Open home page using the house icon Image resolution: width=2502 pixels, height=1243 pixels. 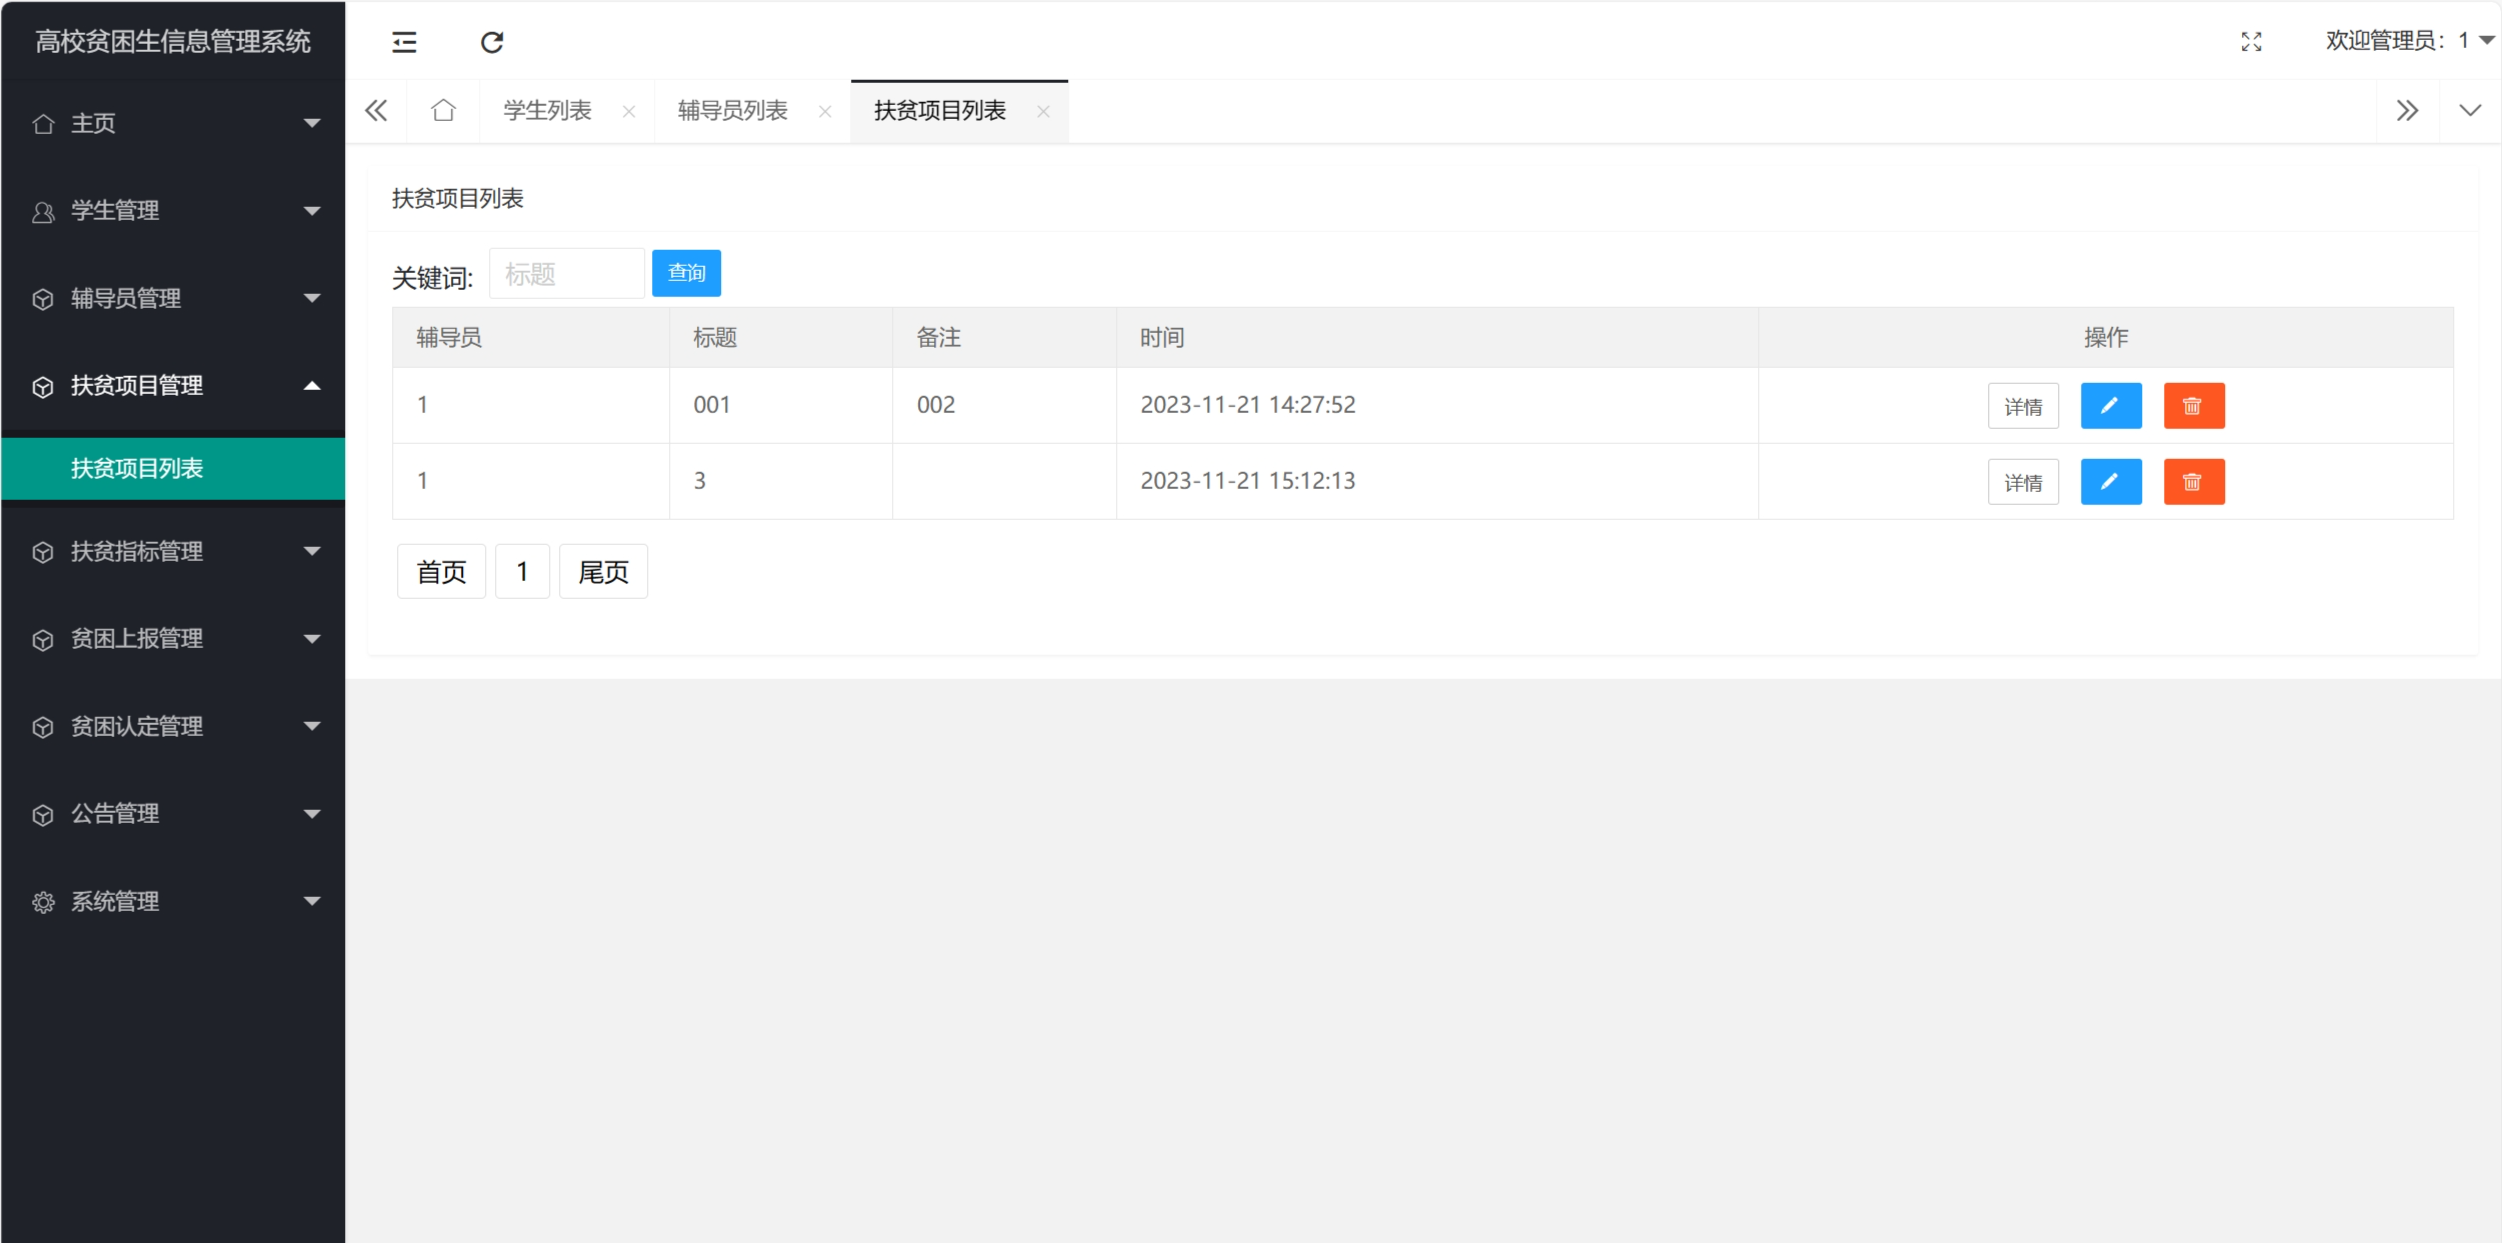(443, 110)
